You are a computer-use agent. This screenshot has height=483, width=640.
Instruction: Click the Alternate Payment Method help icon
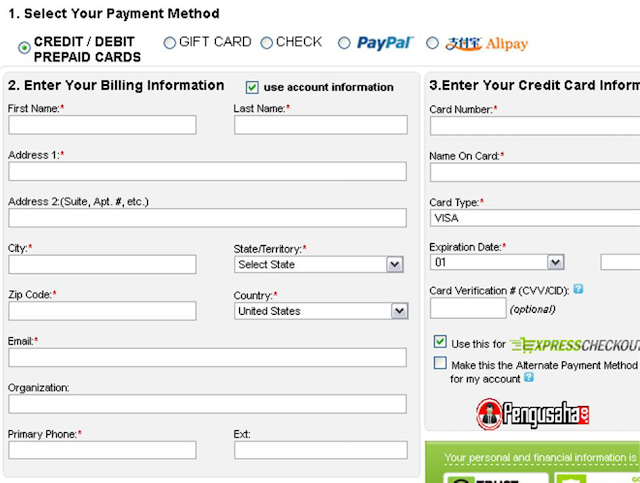529,378
